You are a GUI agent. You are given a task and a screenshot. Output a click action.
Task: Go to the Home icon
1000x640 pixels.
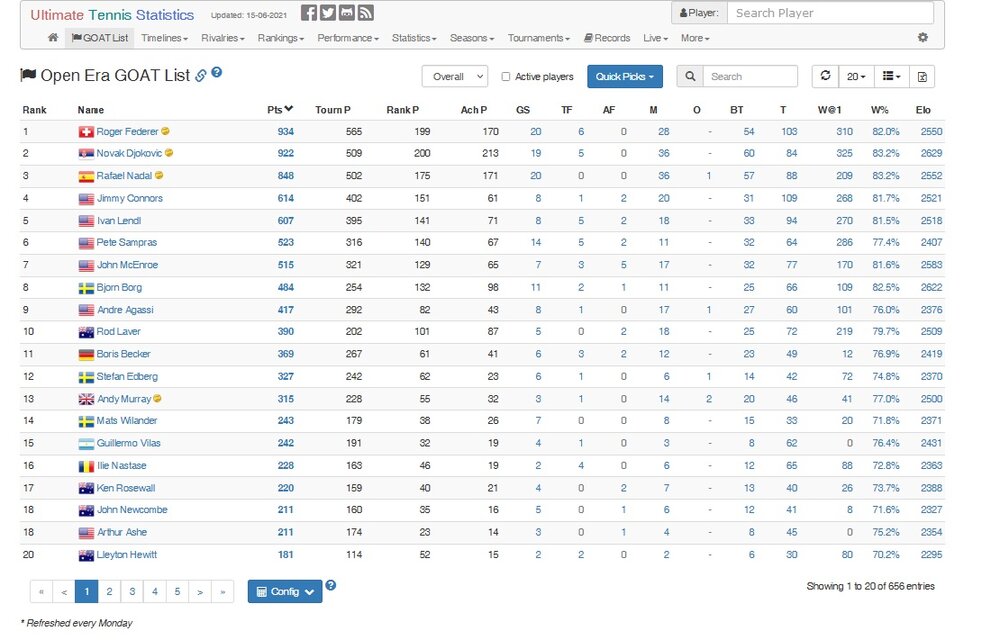[x=53, y=38]
